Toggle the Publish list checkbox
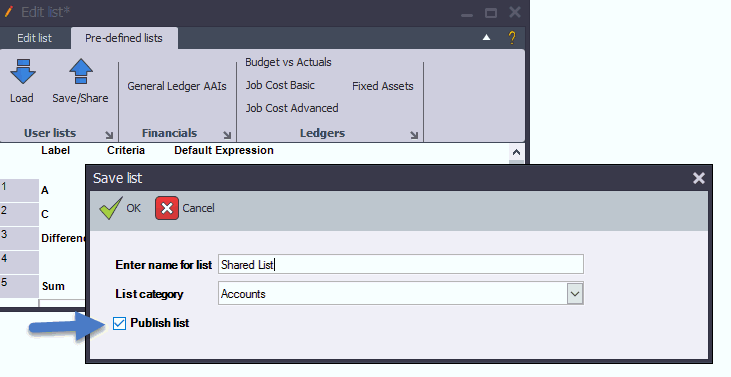 pos(119,323)
